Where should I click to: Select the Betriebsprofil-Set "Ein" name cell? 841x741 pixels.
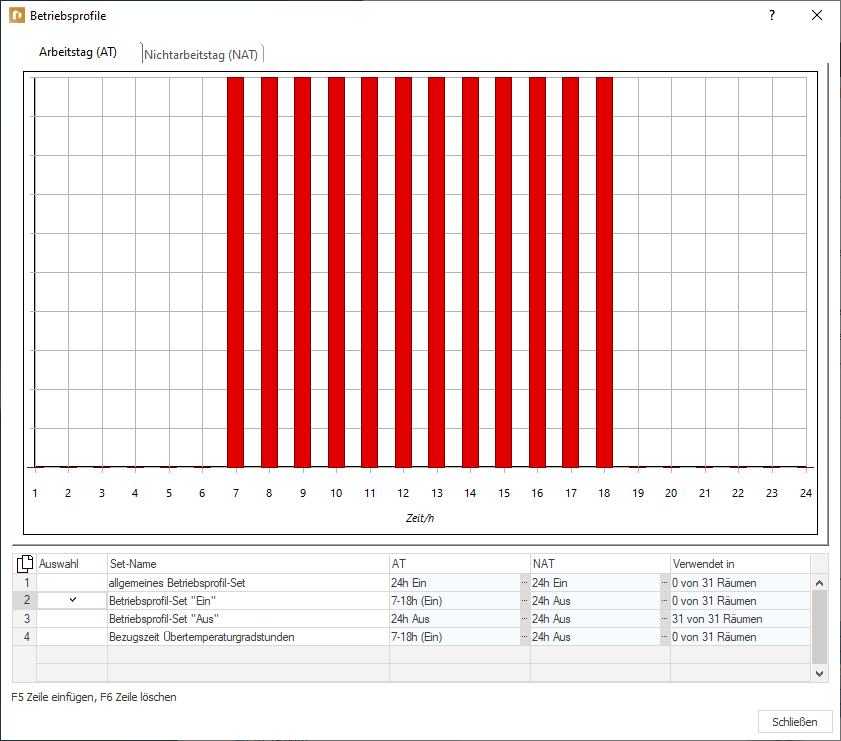tap(248, 601)
